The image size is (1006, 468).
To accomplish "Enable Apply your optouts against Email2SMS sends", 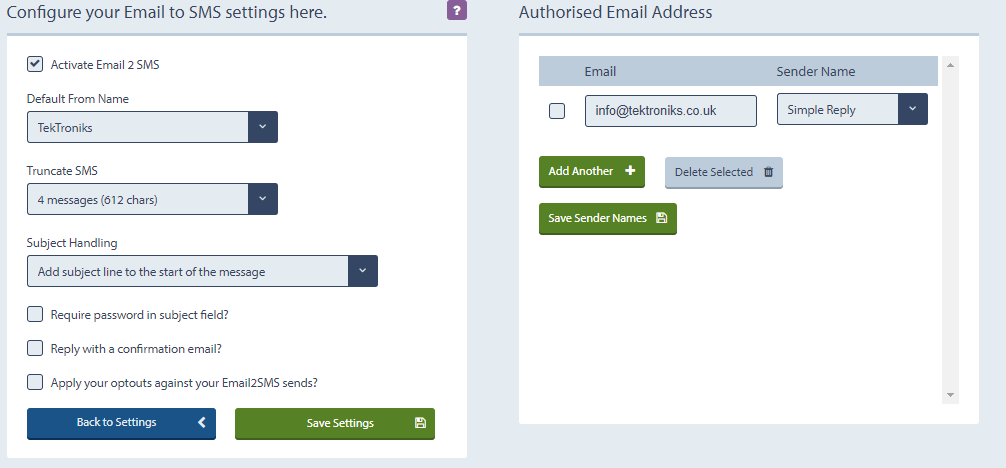I will point(35,383).
